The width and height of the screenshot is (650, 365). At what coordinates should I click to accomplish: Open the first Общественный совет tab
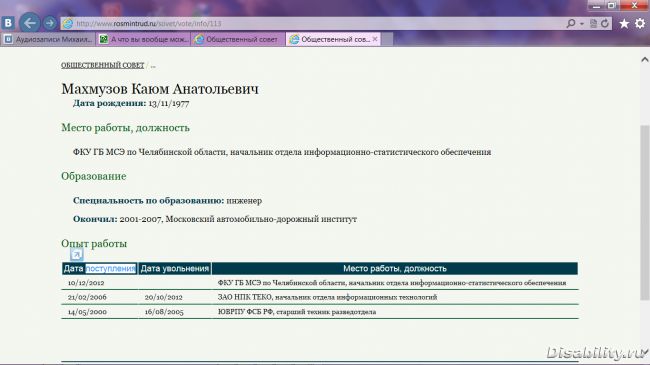pyautogui.click(x=238, y=39)
